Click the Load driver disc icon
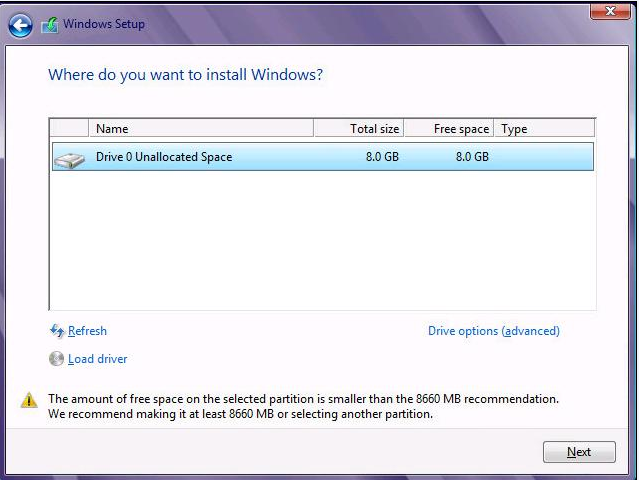 [57, 359]
